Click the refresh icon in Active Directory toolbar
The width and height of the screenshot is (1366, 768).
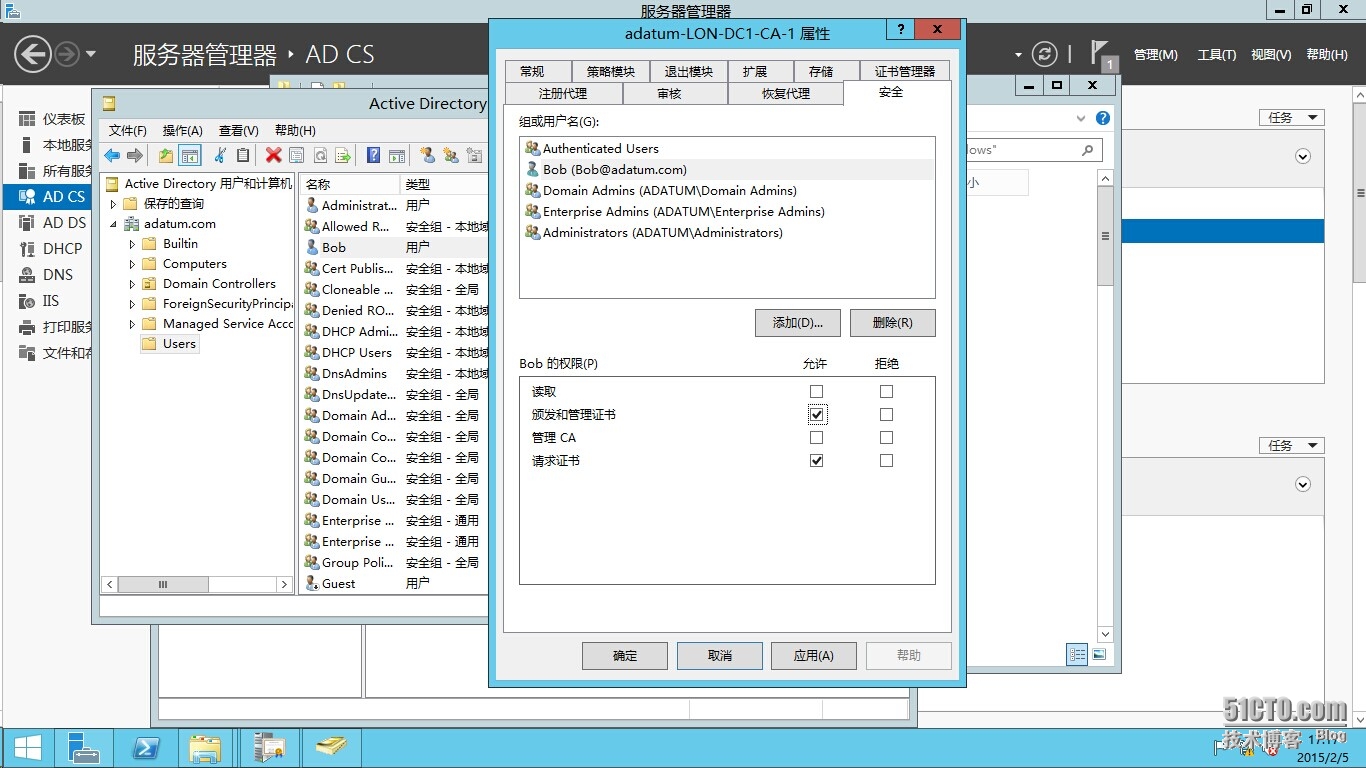pyautogui.click(x=320, y=155)
